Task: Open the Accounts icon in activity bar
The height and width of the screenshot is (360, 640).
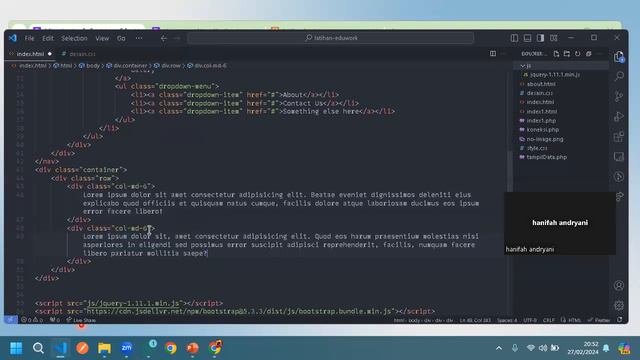Action: (619, 285)
